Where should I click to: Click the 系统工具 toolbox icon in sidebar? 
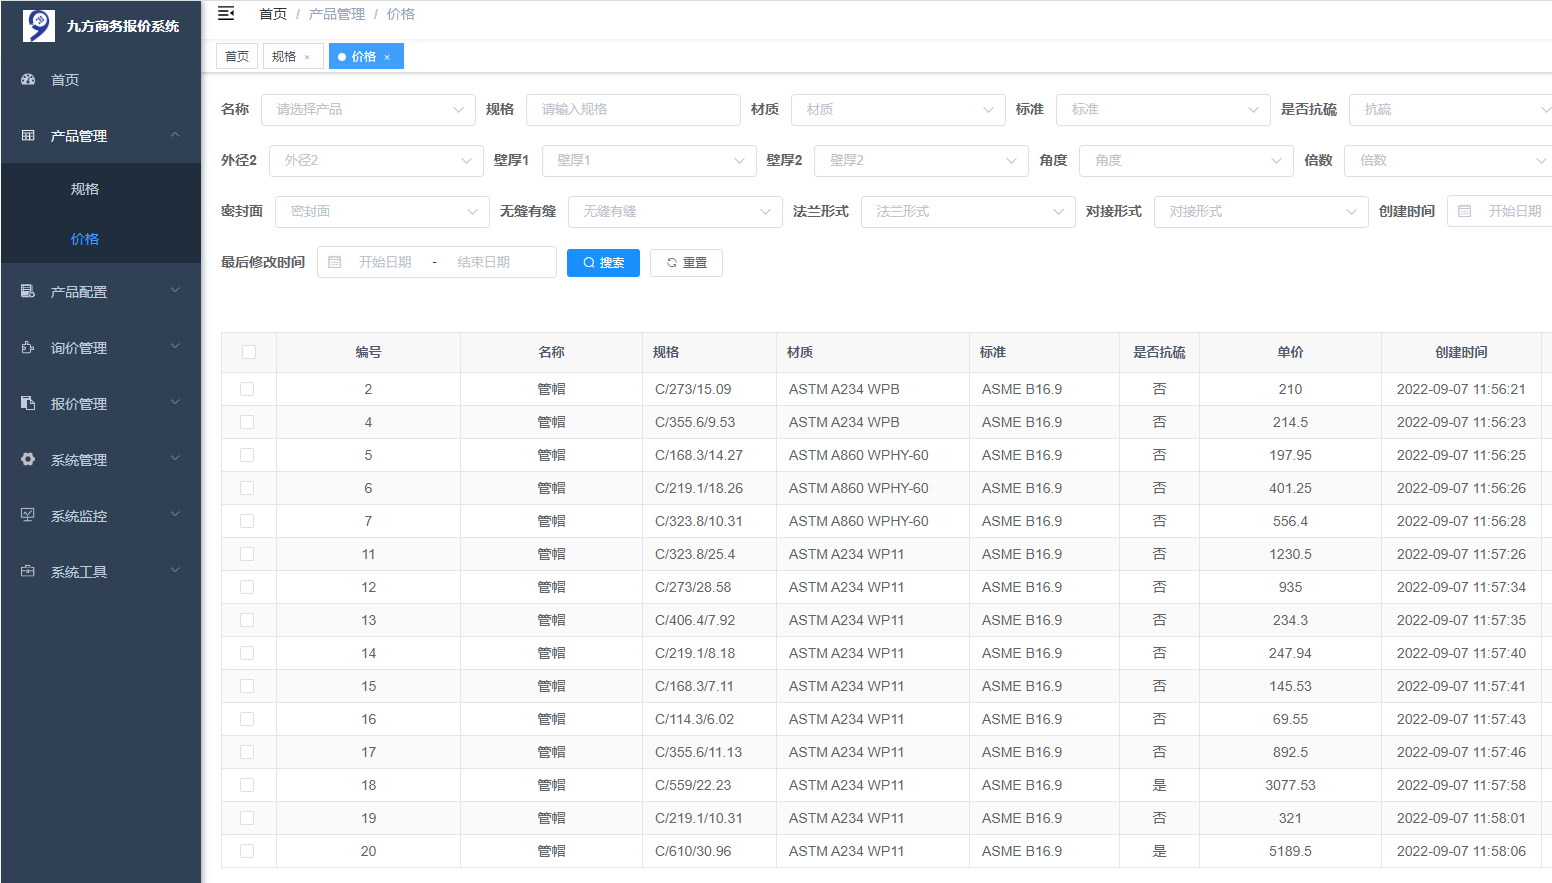(28, 571)
